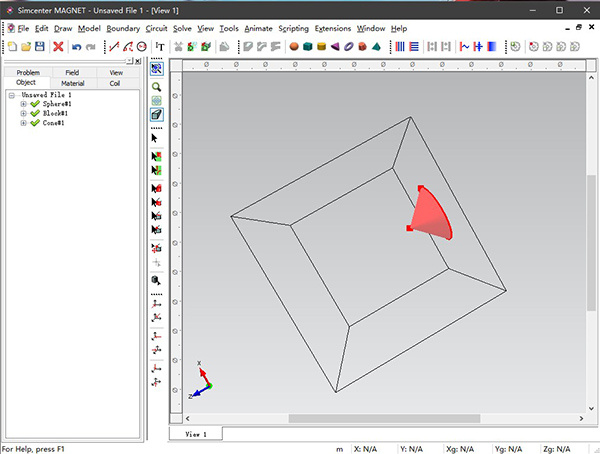Expand the Sphere#1 tree node

coord(23,104)
